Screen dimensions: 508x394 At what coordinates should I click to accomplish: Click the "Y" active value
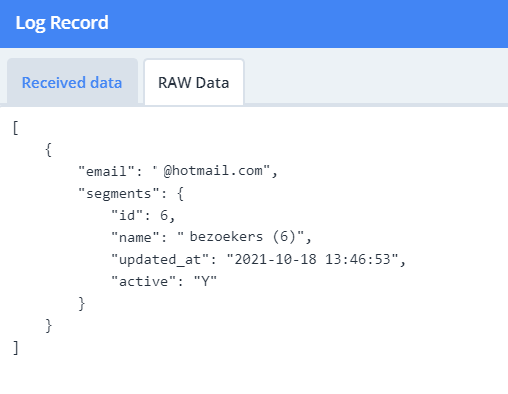click(205, 282)
